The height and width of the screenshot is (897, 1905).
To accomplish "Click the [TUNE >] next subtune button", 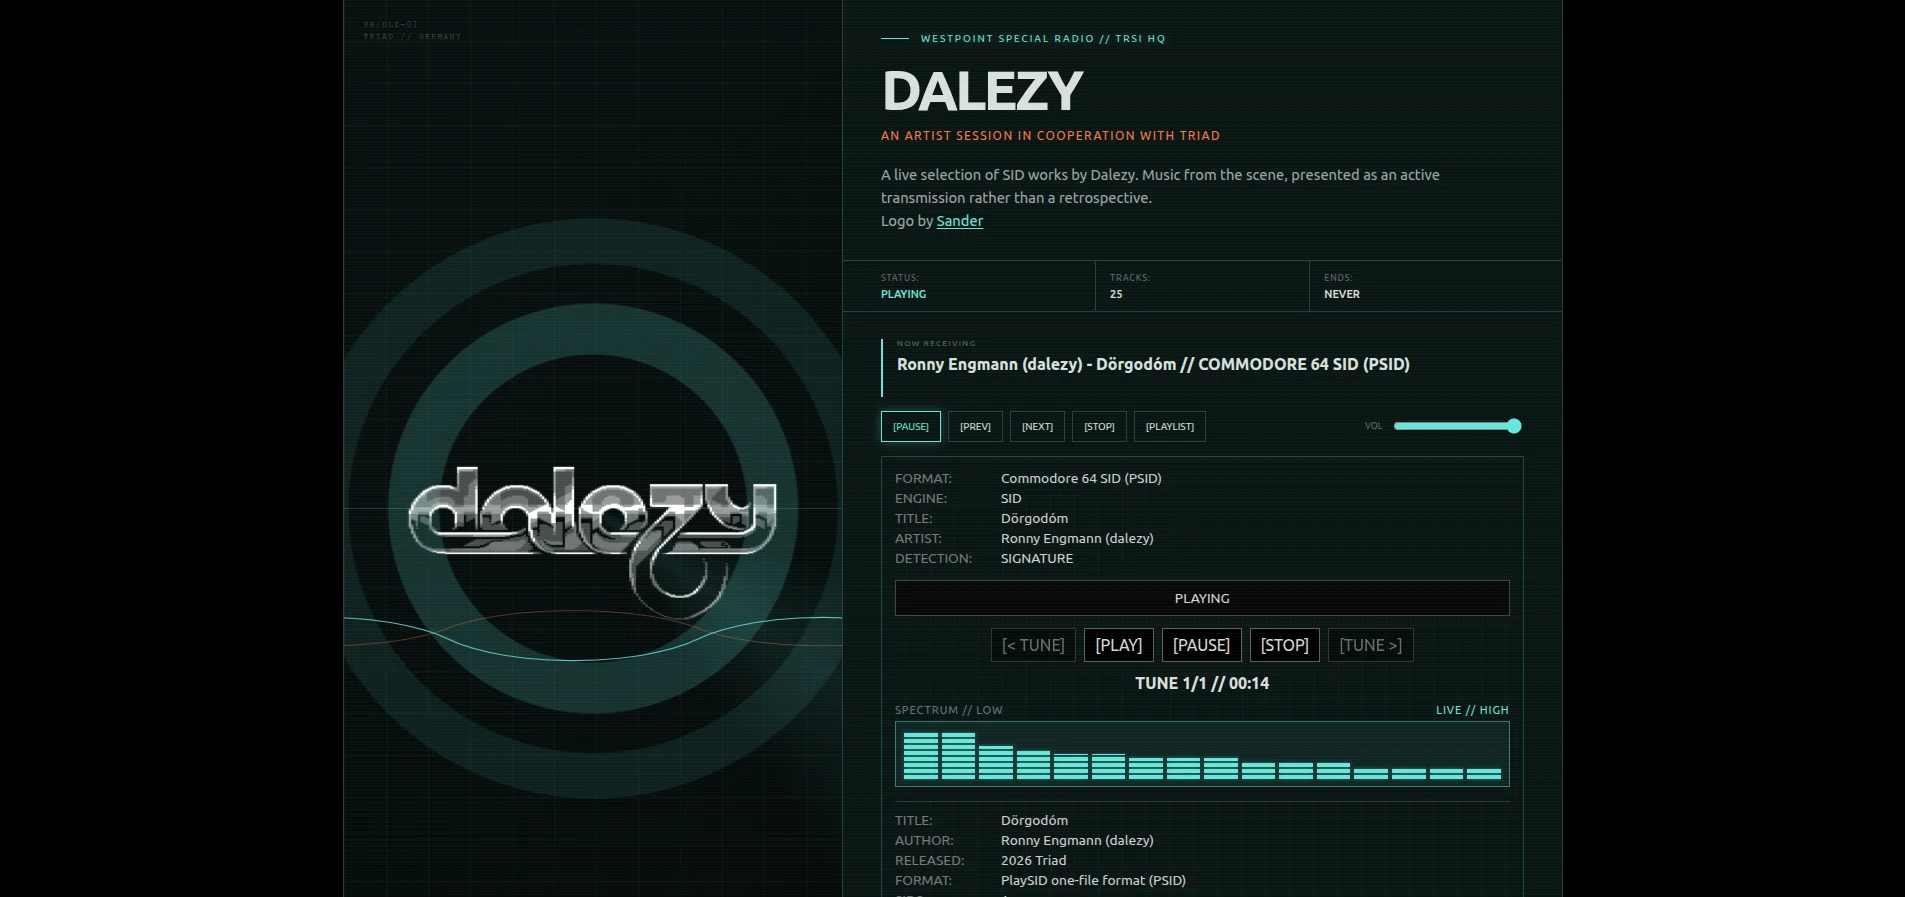I will point(1370,645).
